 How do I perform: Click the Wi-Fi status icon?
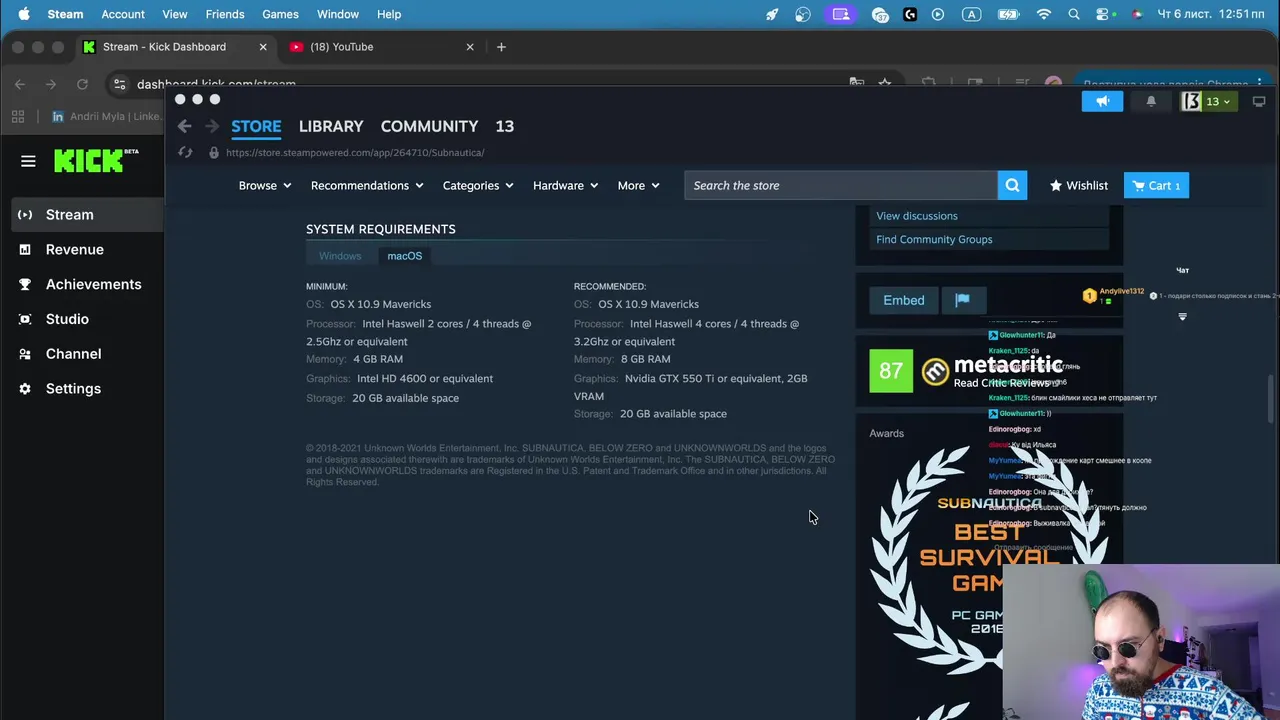(1044, 14)
